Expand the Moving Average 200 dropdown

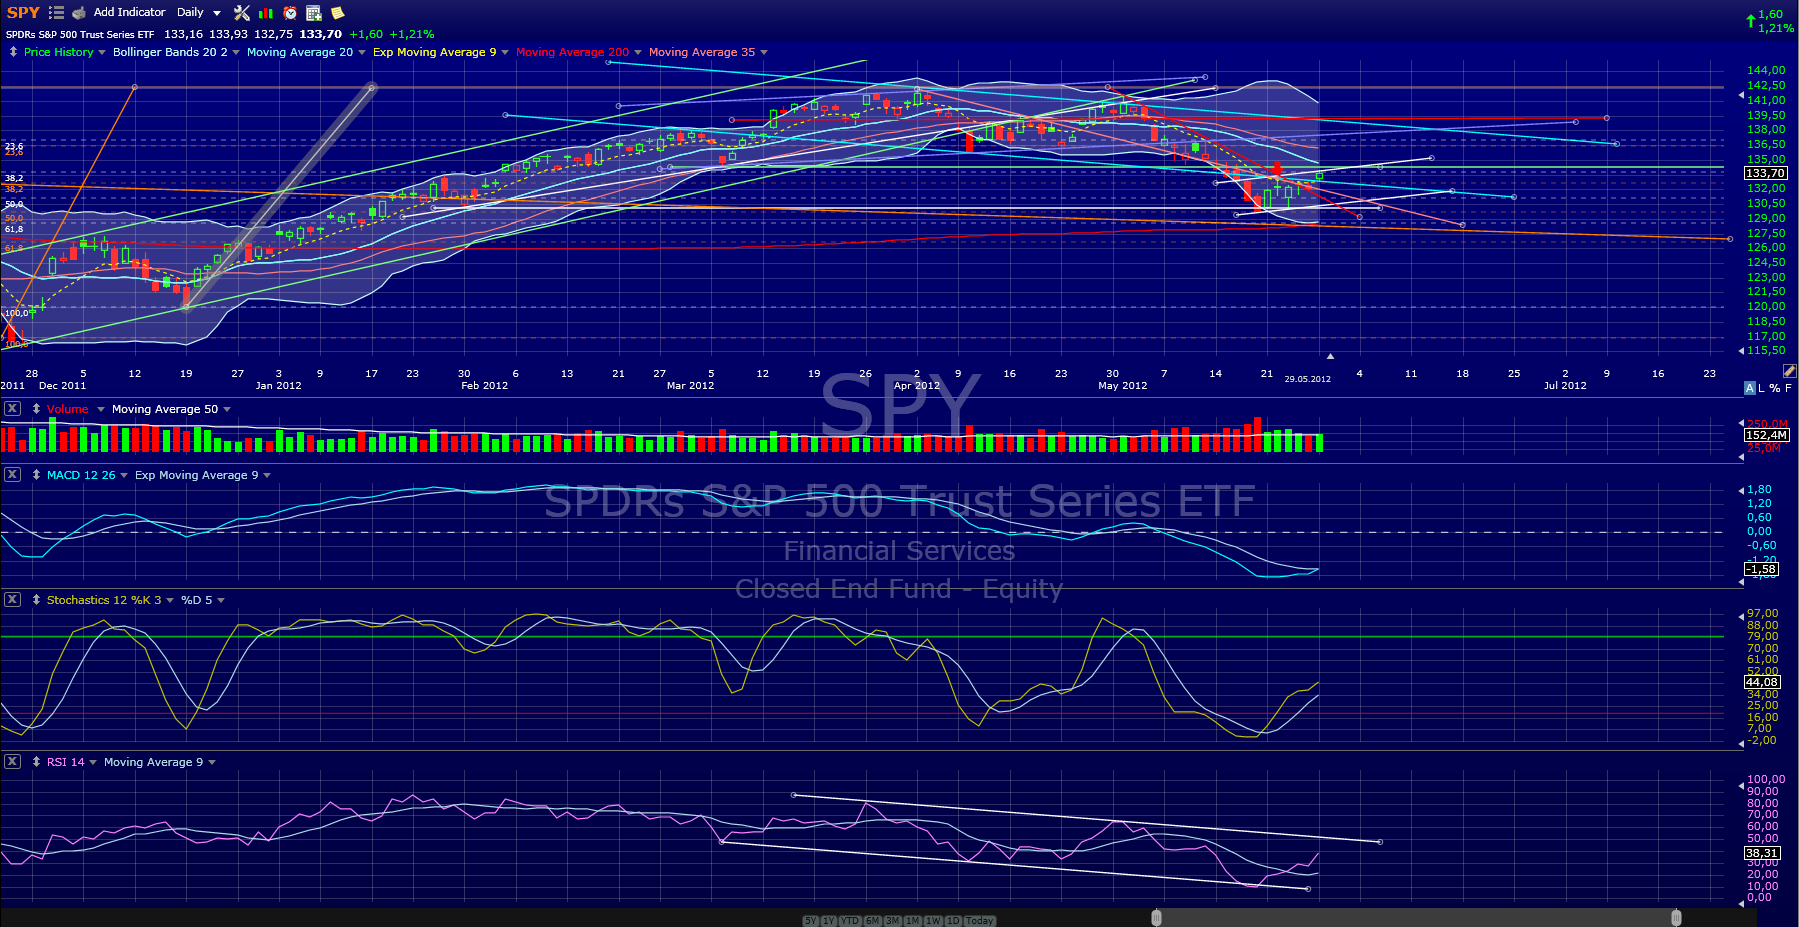638,52
